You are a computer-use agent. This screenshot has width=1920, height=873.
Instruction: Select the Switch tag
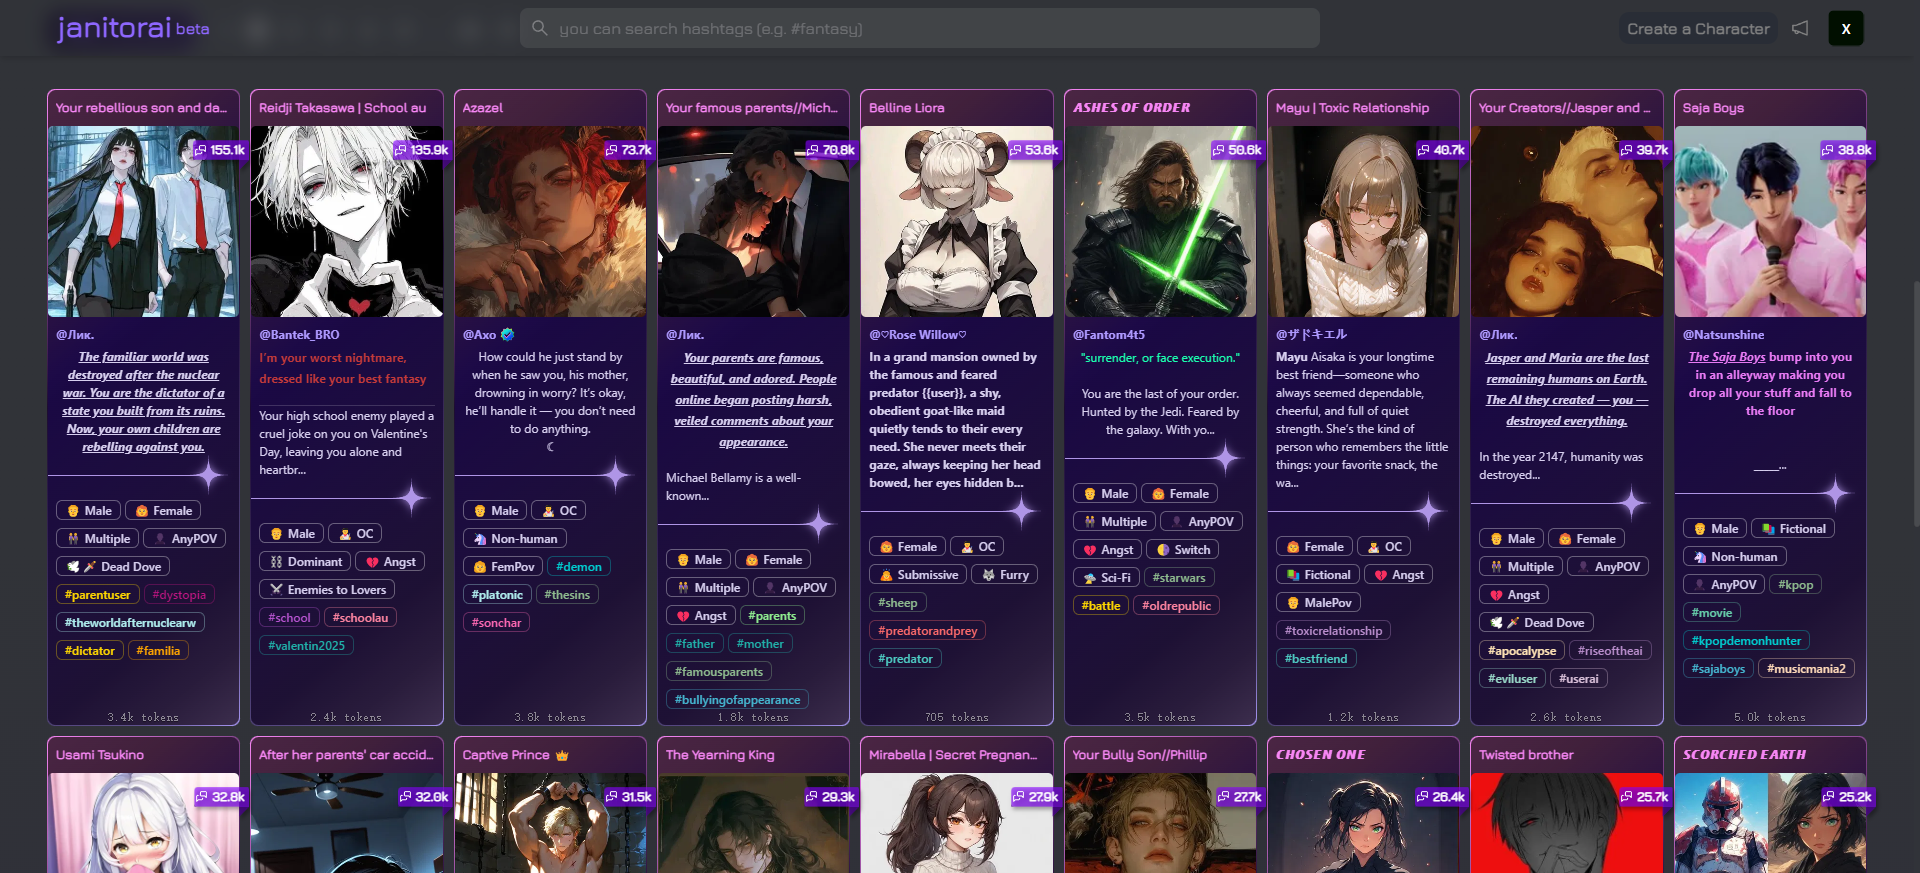[x=1183, y=550]
